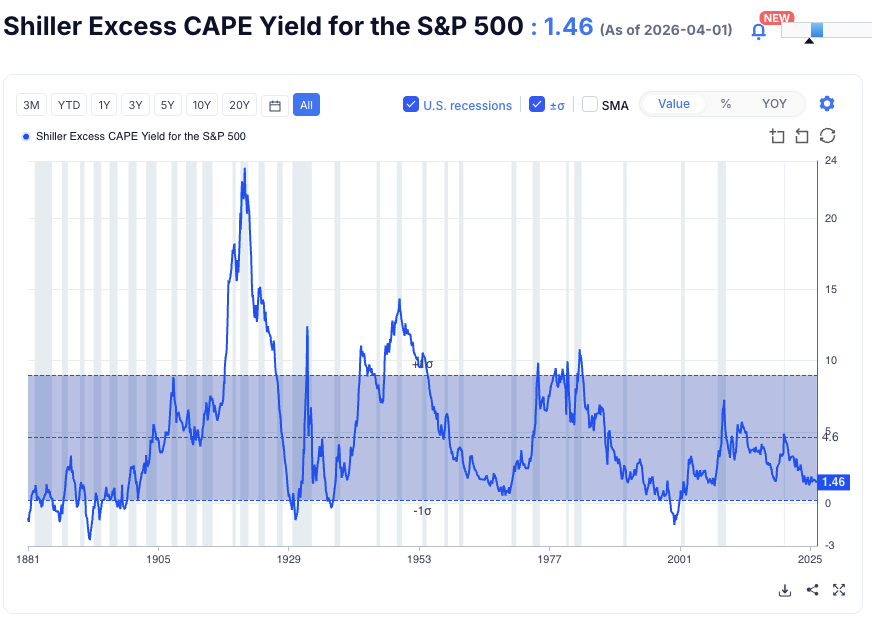Switch to the % view tab
872x619 pixels.
coord(725,104)
